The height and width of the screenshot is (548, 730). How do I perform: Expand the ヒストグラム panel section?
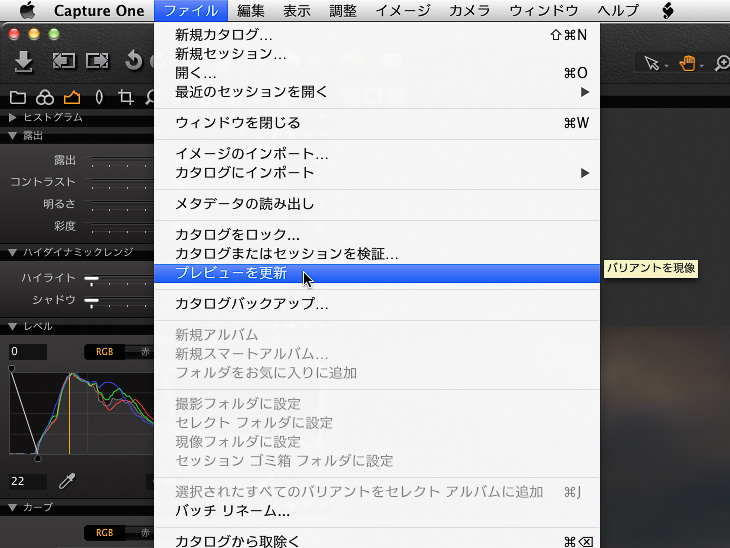click(x=12, y=117)
